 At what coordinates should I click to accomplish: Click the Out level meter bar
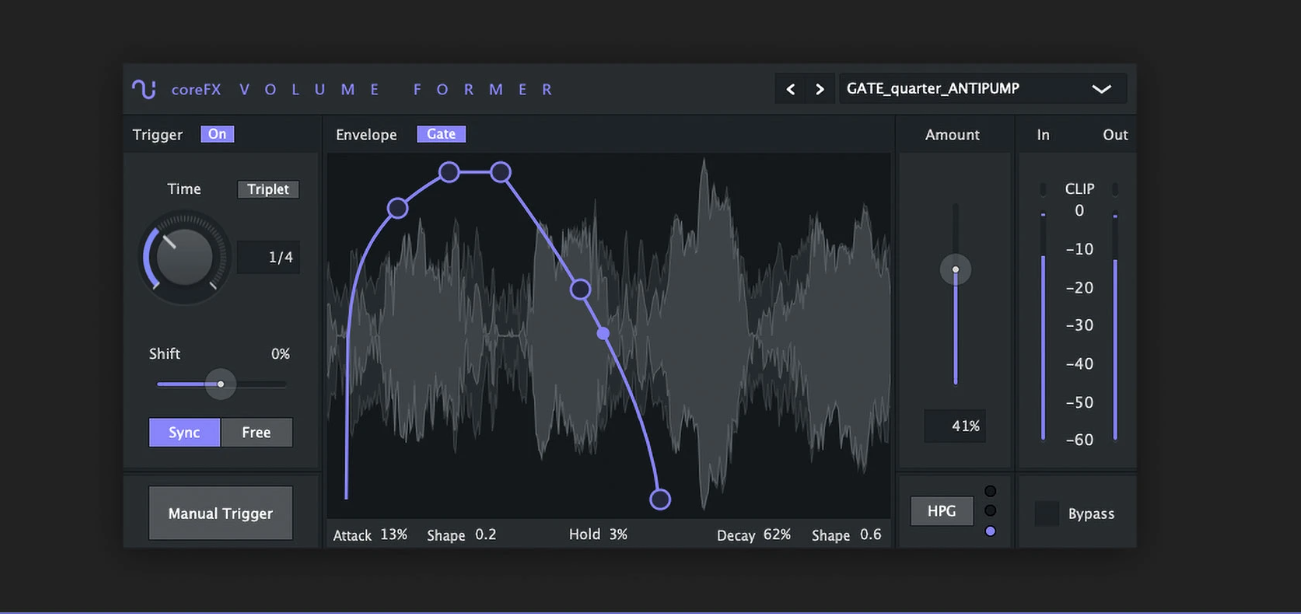tap(1115, 349)
